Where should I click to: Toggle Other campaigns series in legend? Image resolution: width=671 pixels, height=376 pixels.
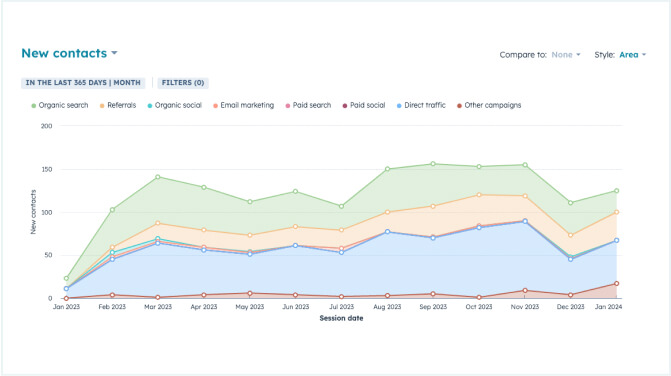(x=489, y=105)
